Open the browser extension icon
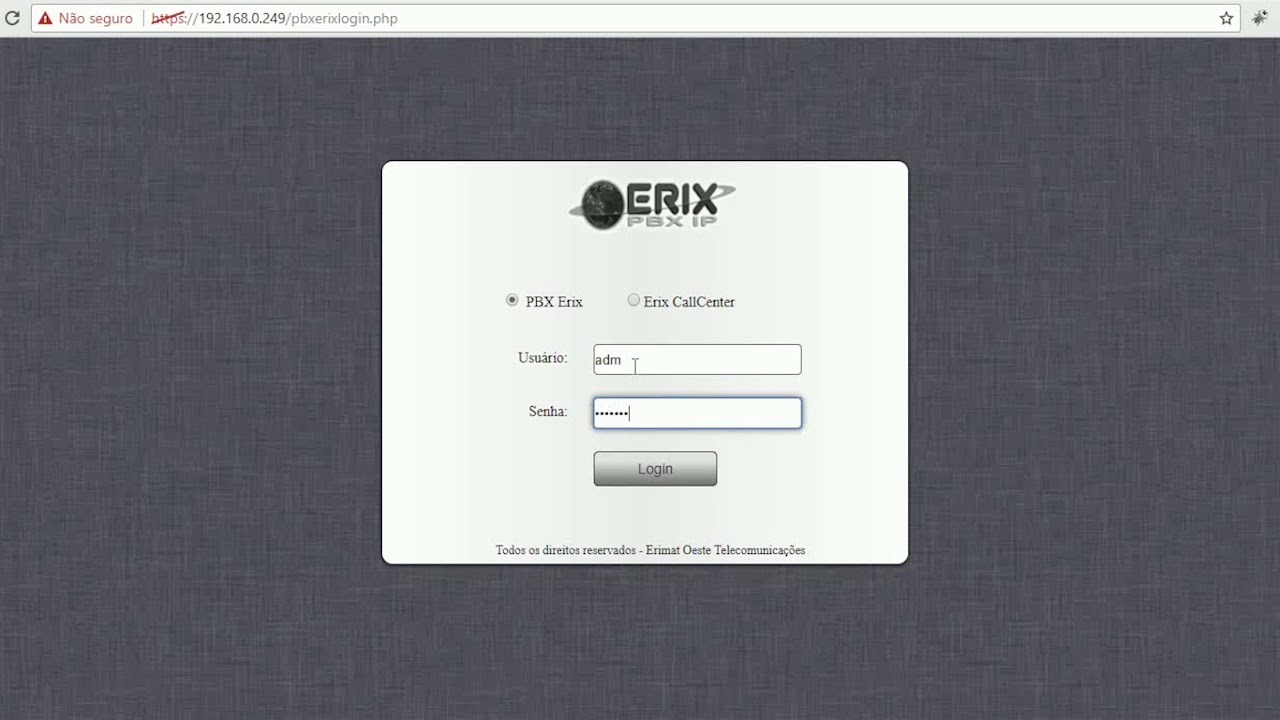1280x720 pixels. click(1260, 18)
